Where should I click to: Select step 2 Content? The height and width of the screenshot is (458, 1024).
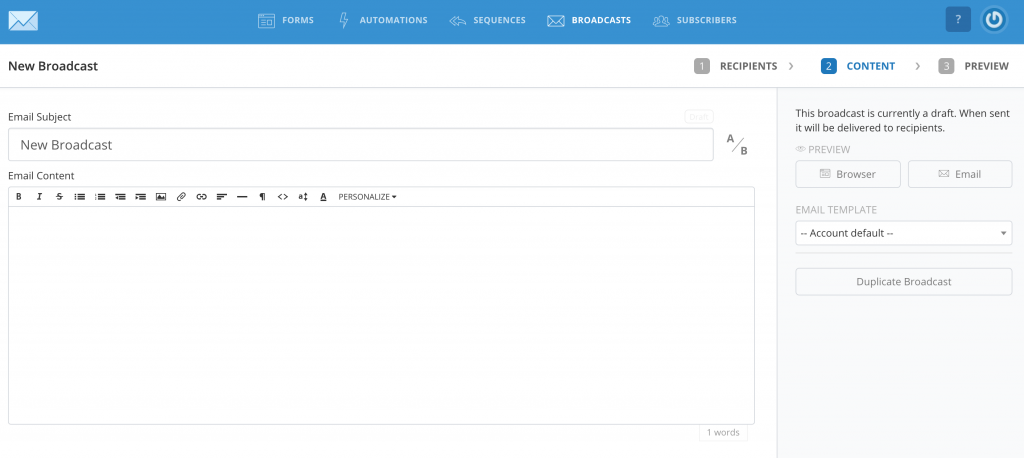(x=858, y=66)
